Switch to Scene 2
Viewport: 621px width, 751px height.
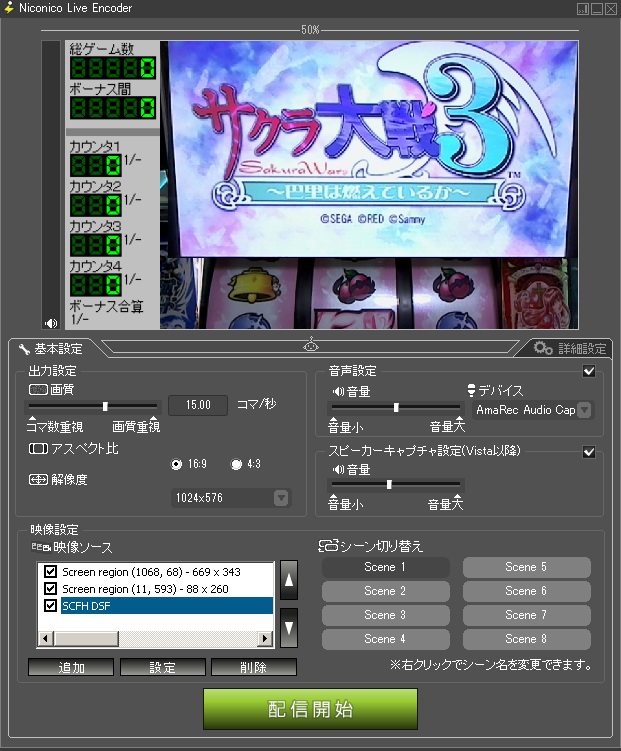point(385,591)
